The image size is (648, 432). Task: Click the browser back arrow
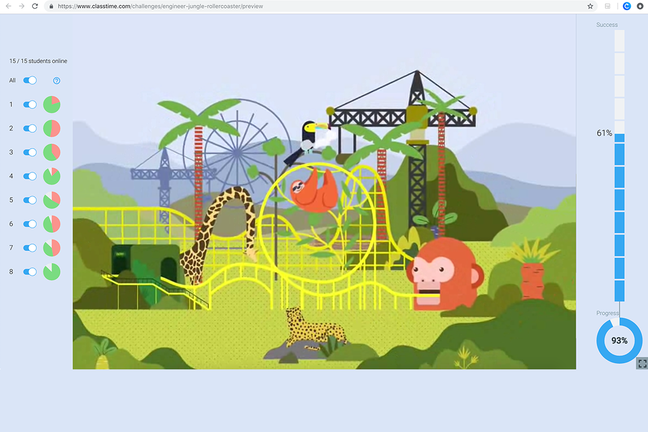[8, 6]
